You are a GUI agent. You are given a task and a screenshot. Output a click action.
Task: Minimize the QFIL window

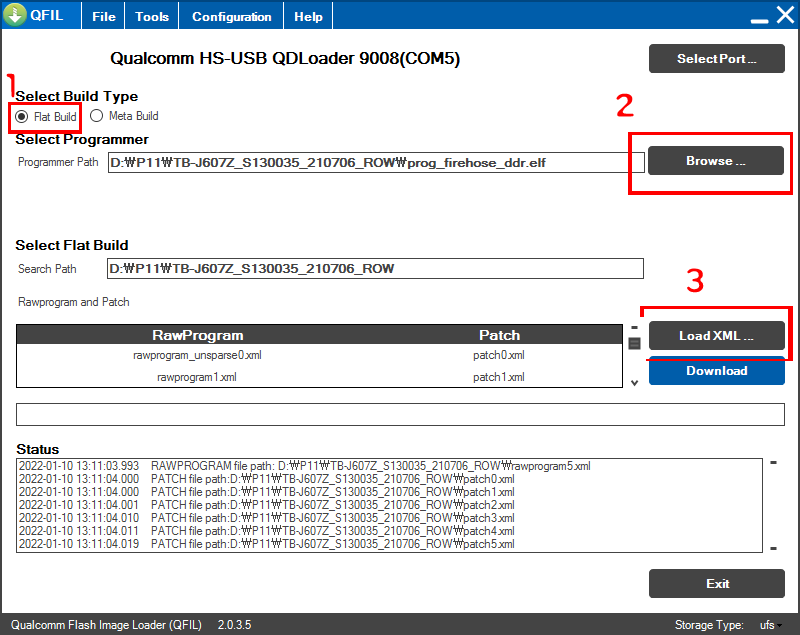[x=759, y=20]
